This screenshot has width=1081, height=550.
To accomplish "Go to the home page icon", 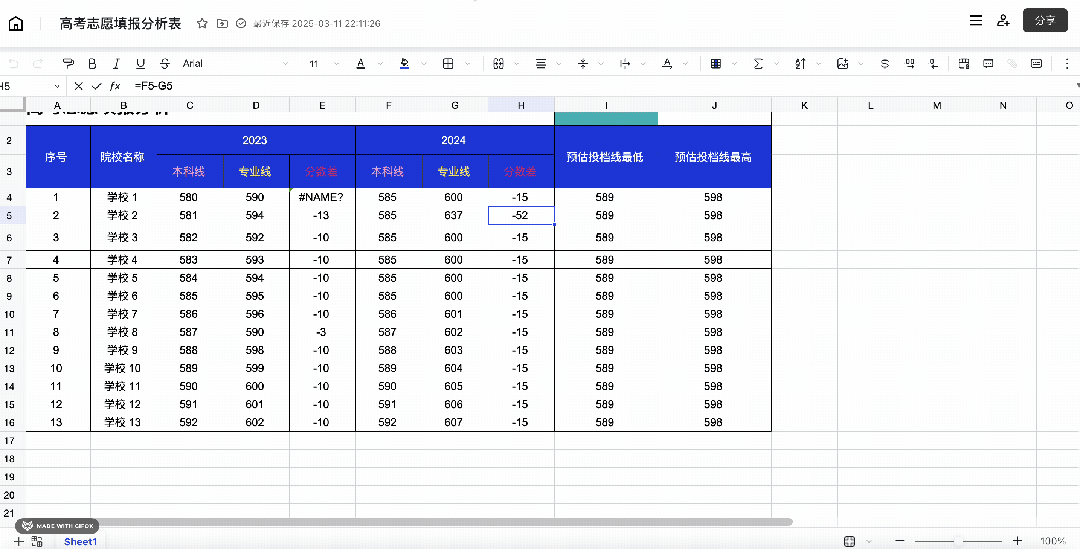I will click(x=16, y=23).
